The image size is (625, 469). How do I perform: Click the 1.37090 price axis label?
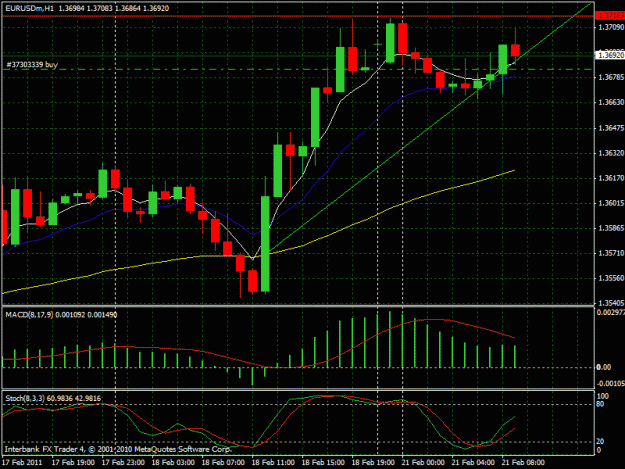pos(611,27)
